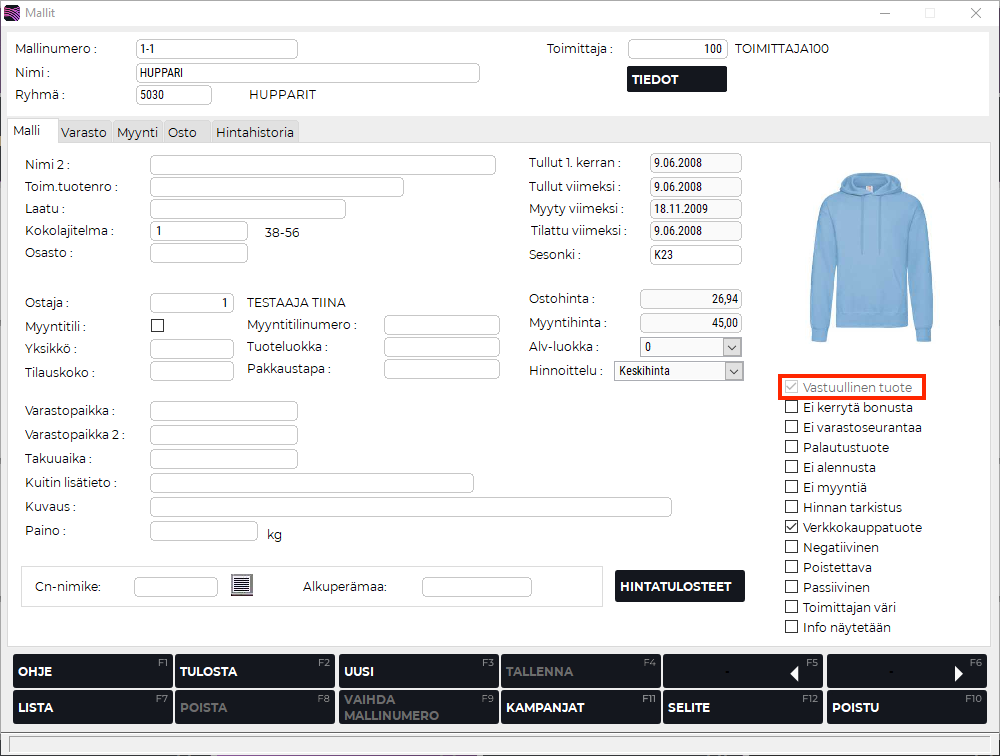Click into the Kuvaus text field

[x=410, y=507]
